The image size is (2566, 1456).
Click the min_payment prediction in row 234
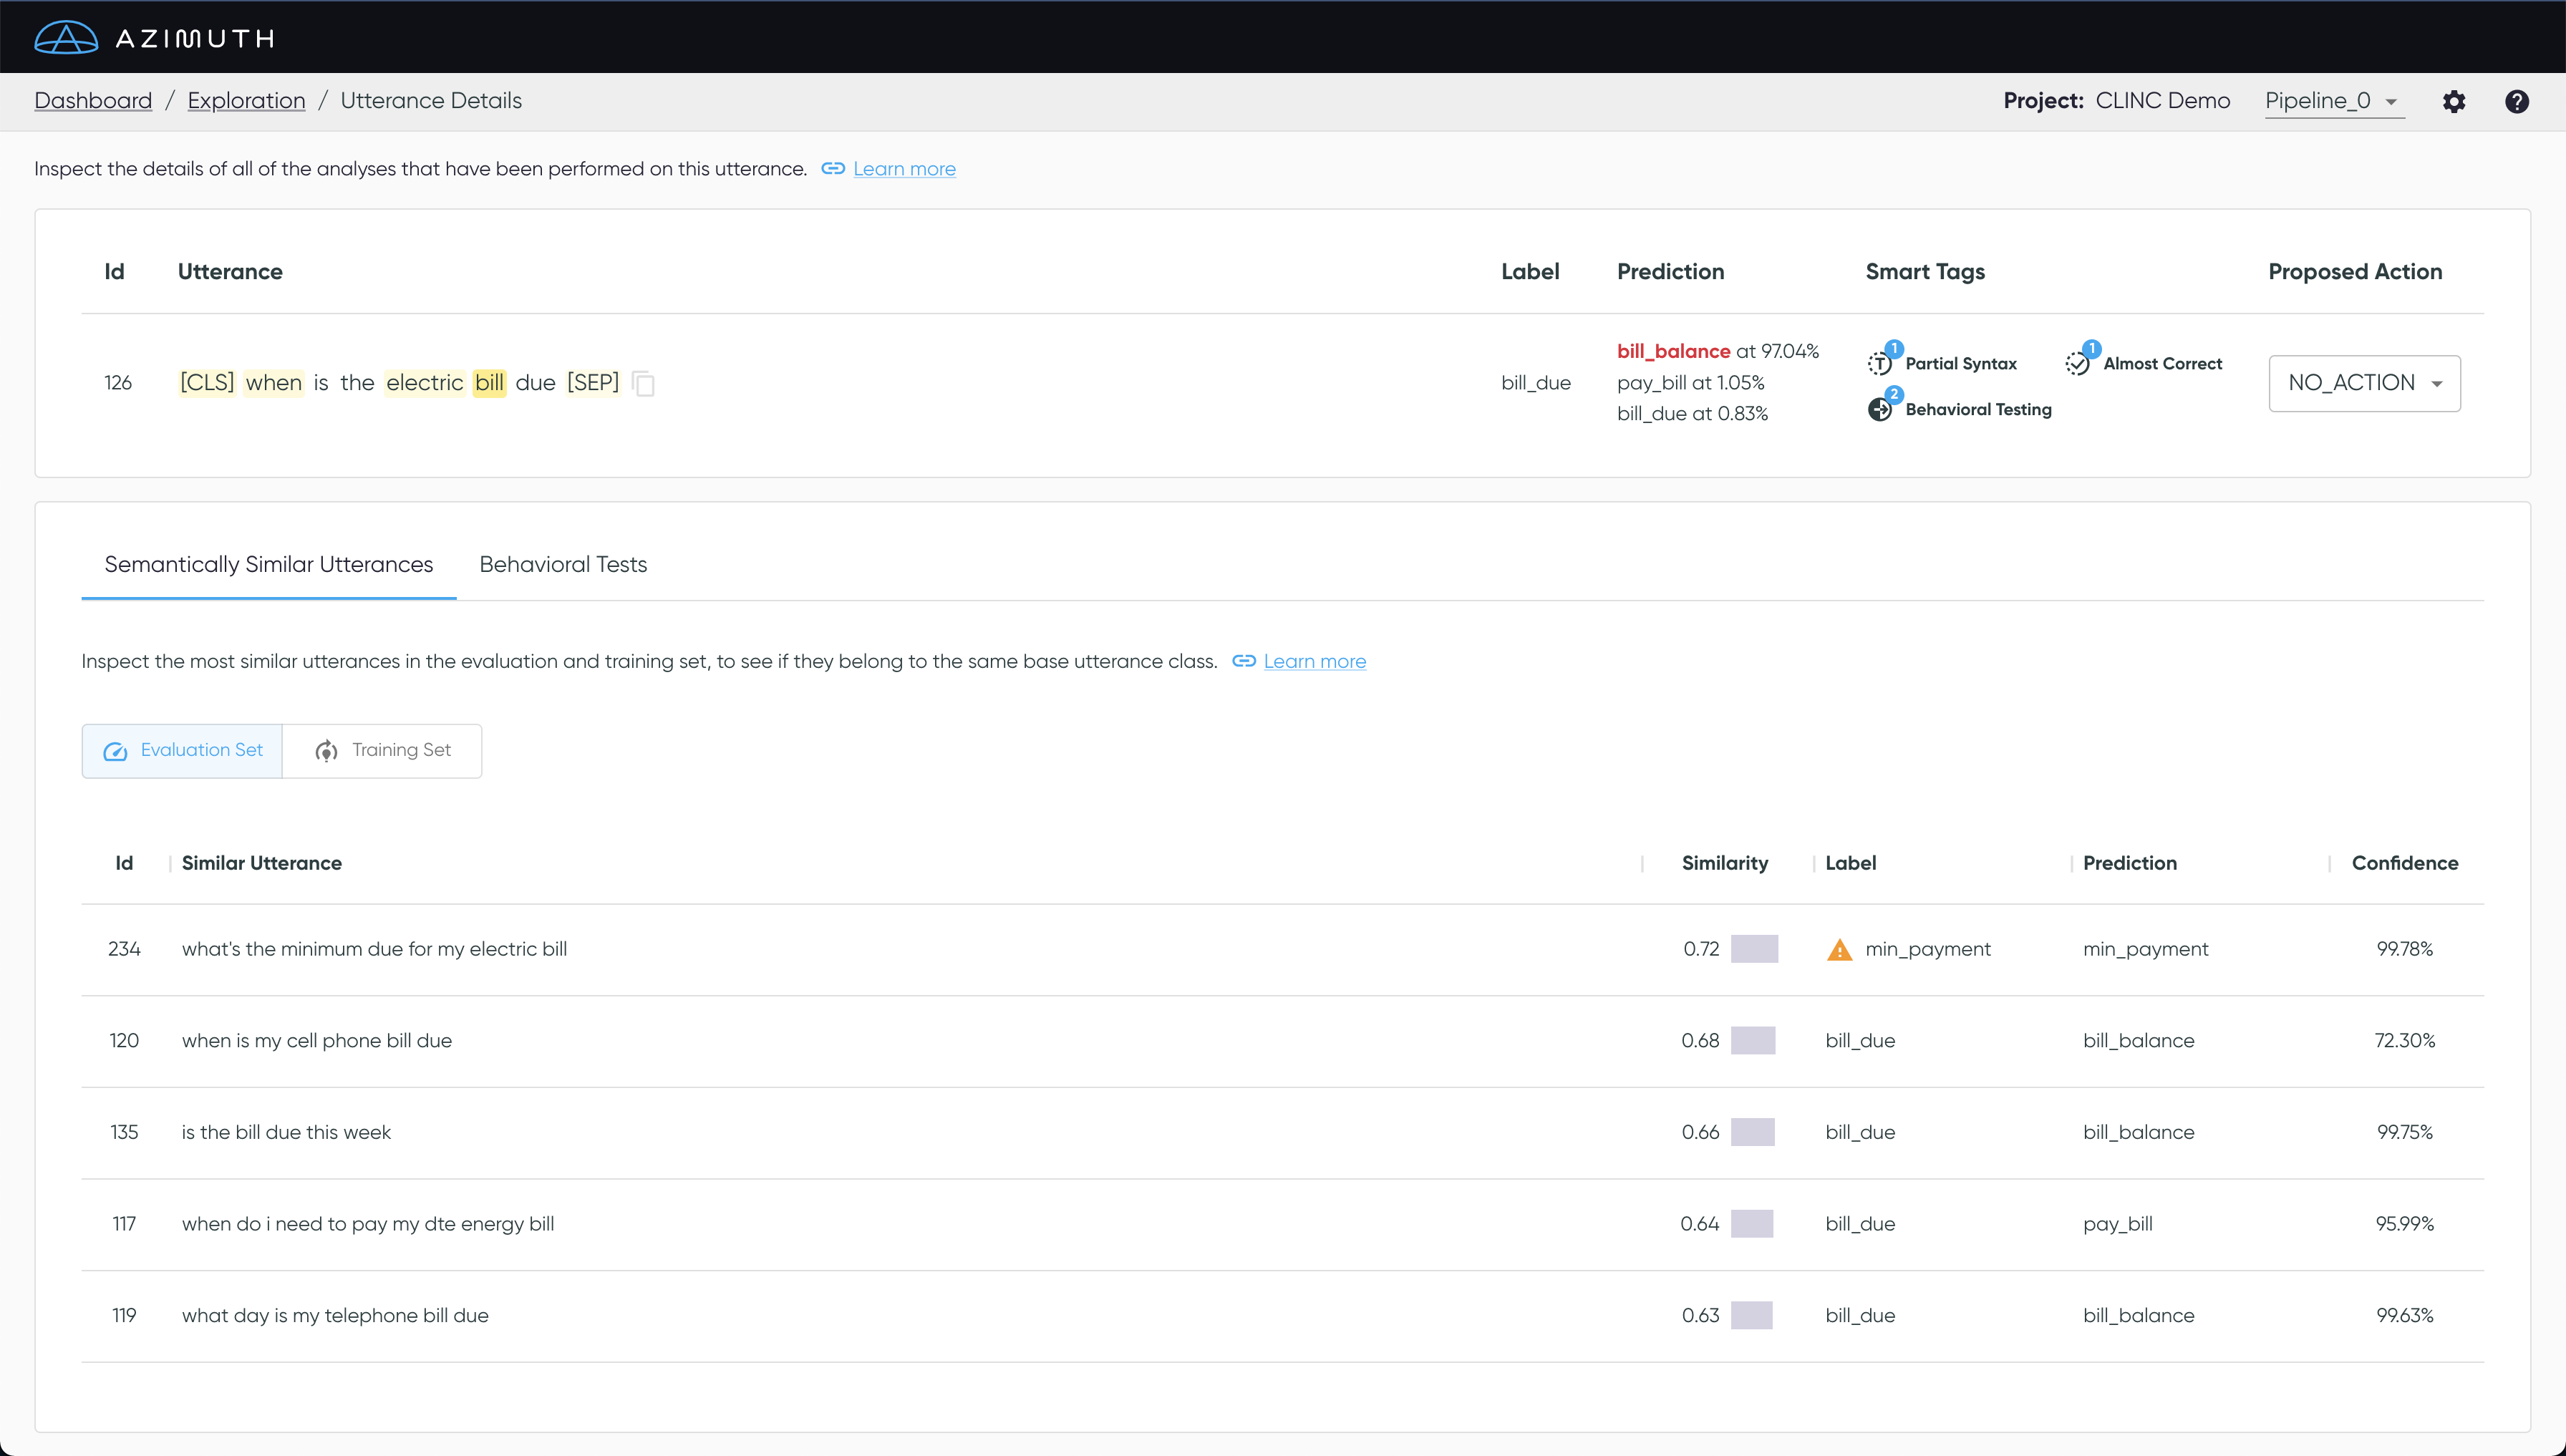[x=2145, y=949]
